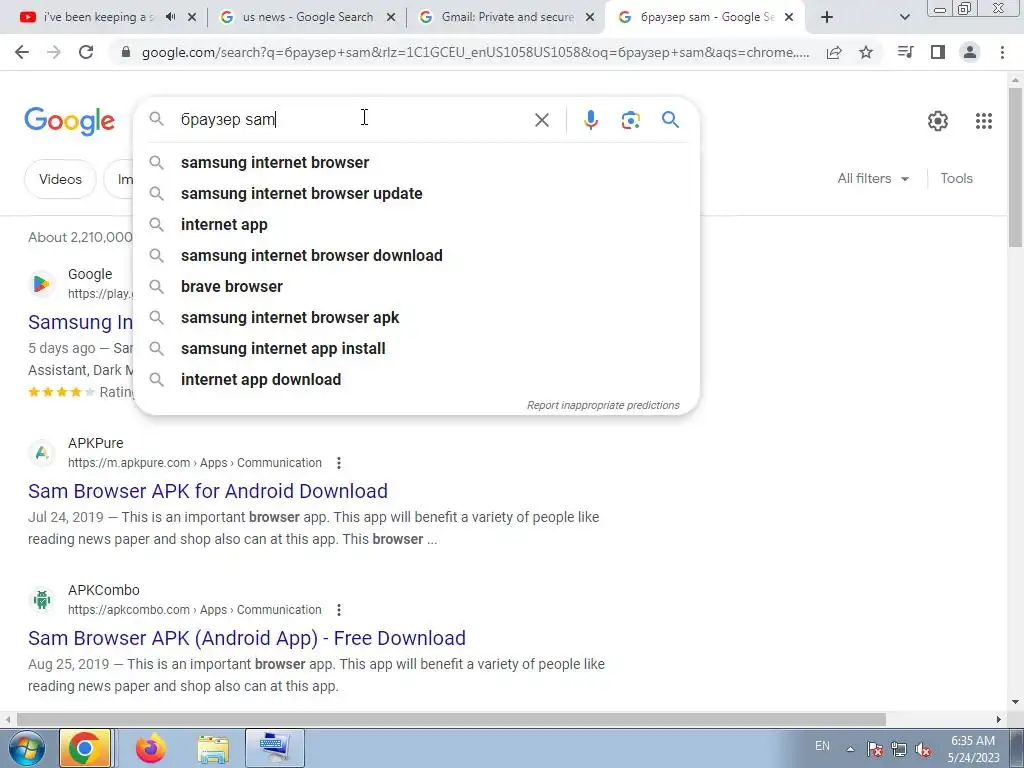Viewport: 1024px width, 768px height.
Task: Reload the current page
Action: [86, 52]
